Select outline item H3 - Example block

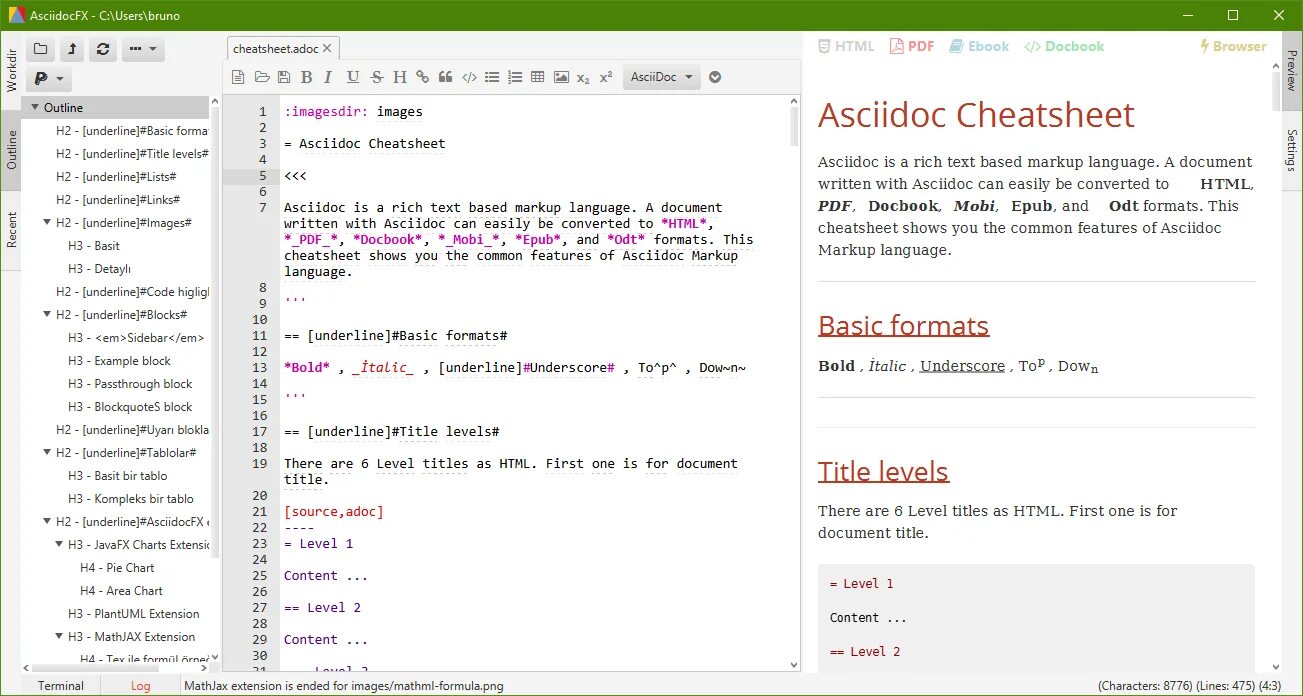pos(119,361)
